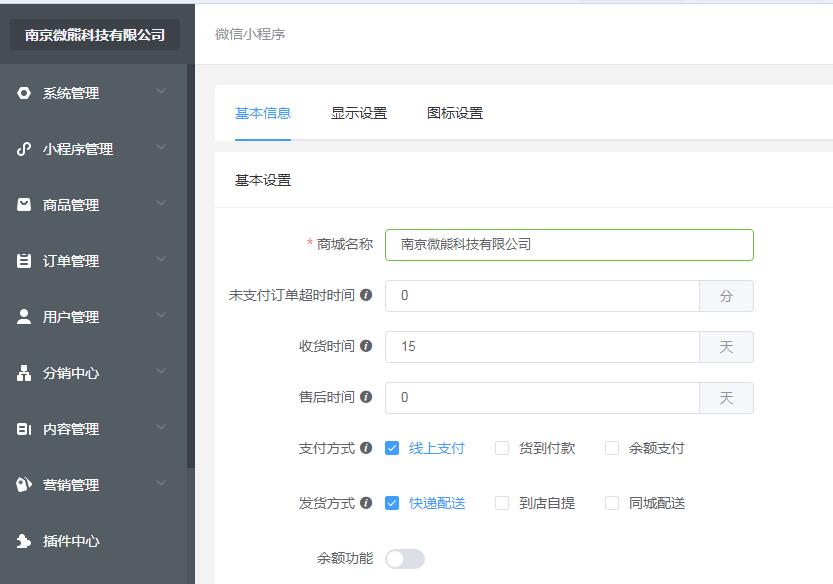Expand 营销管理 menu chevron
This screenshot has height=584, width=833.
tap(161, 483)
